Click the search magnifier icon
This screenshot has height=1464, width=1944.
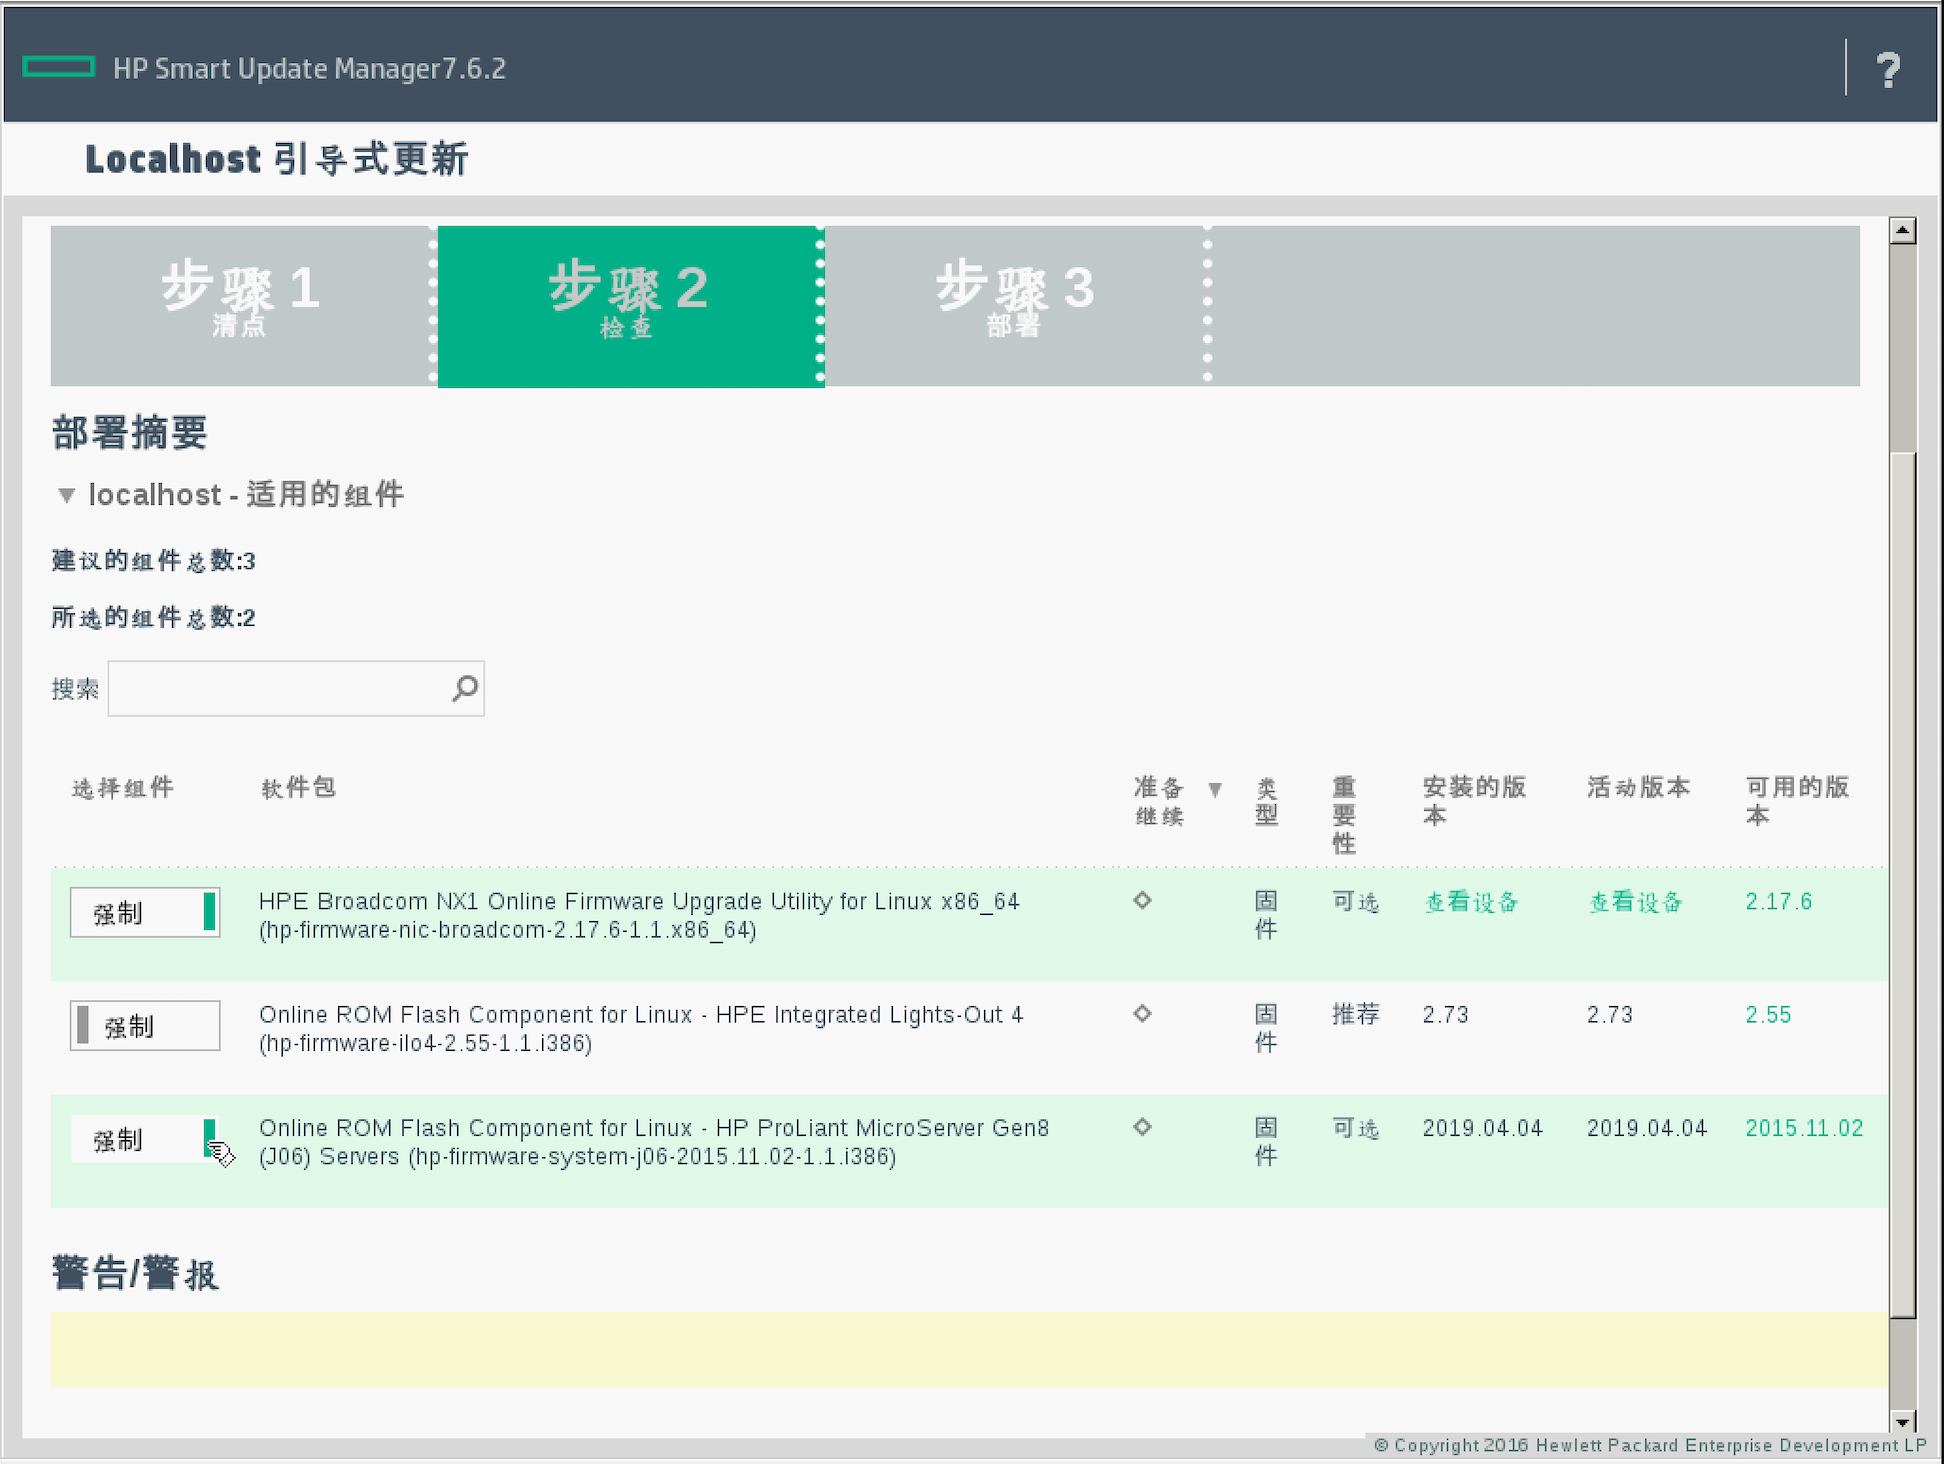coord(465,688)
